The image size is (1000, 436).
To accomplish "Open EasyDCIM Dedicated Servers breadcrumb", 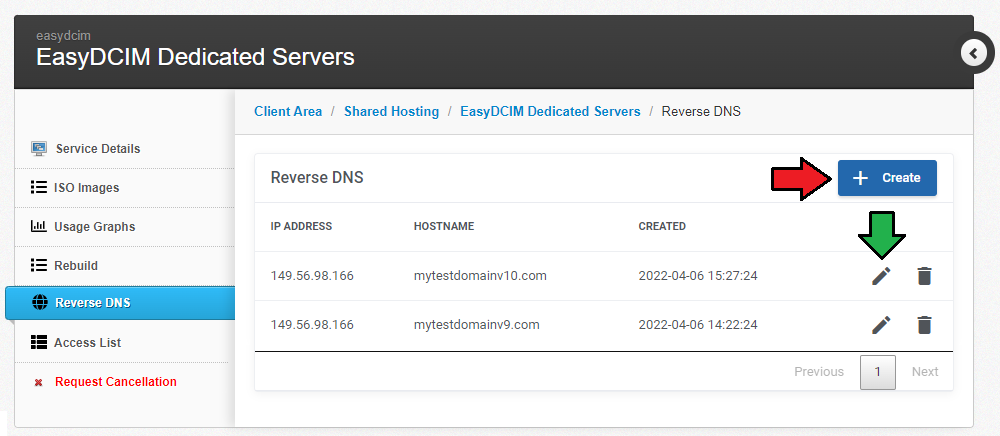I will (550, 112).
